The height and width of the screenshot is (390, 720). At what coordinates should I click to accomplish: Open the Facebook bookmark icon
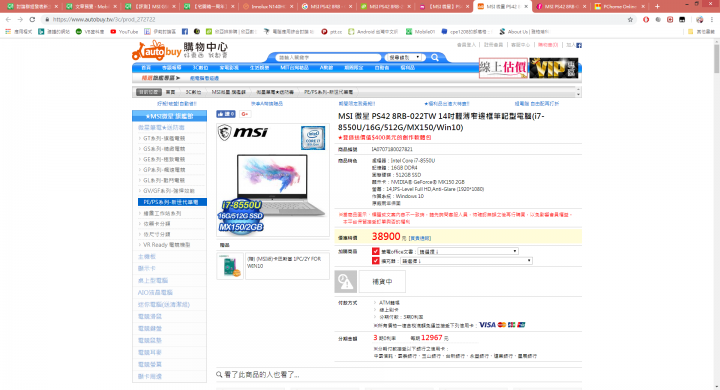[x=185, y=32]
